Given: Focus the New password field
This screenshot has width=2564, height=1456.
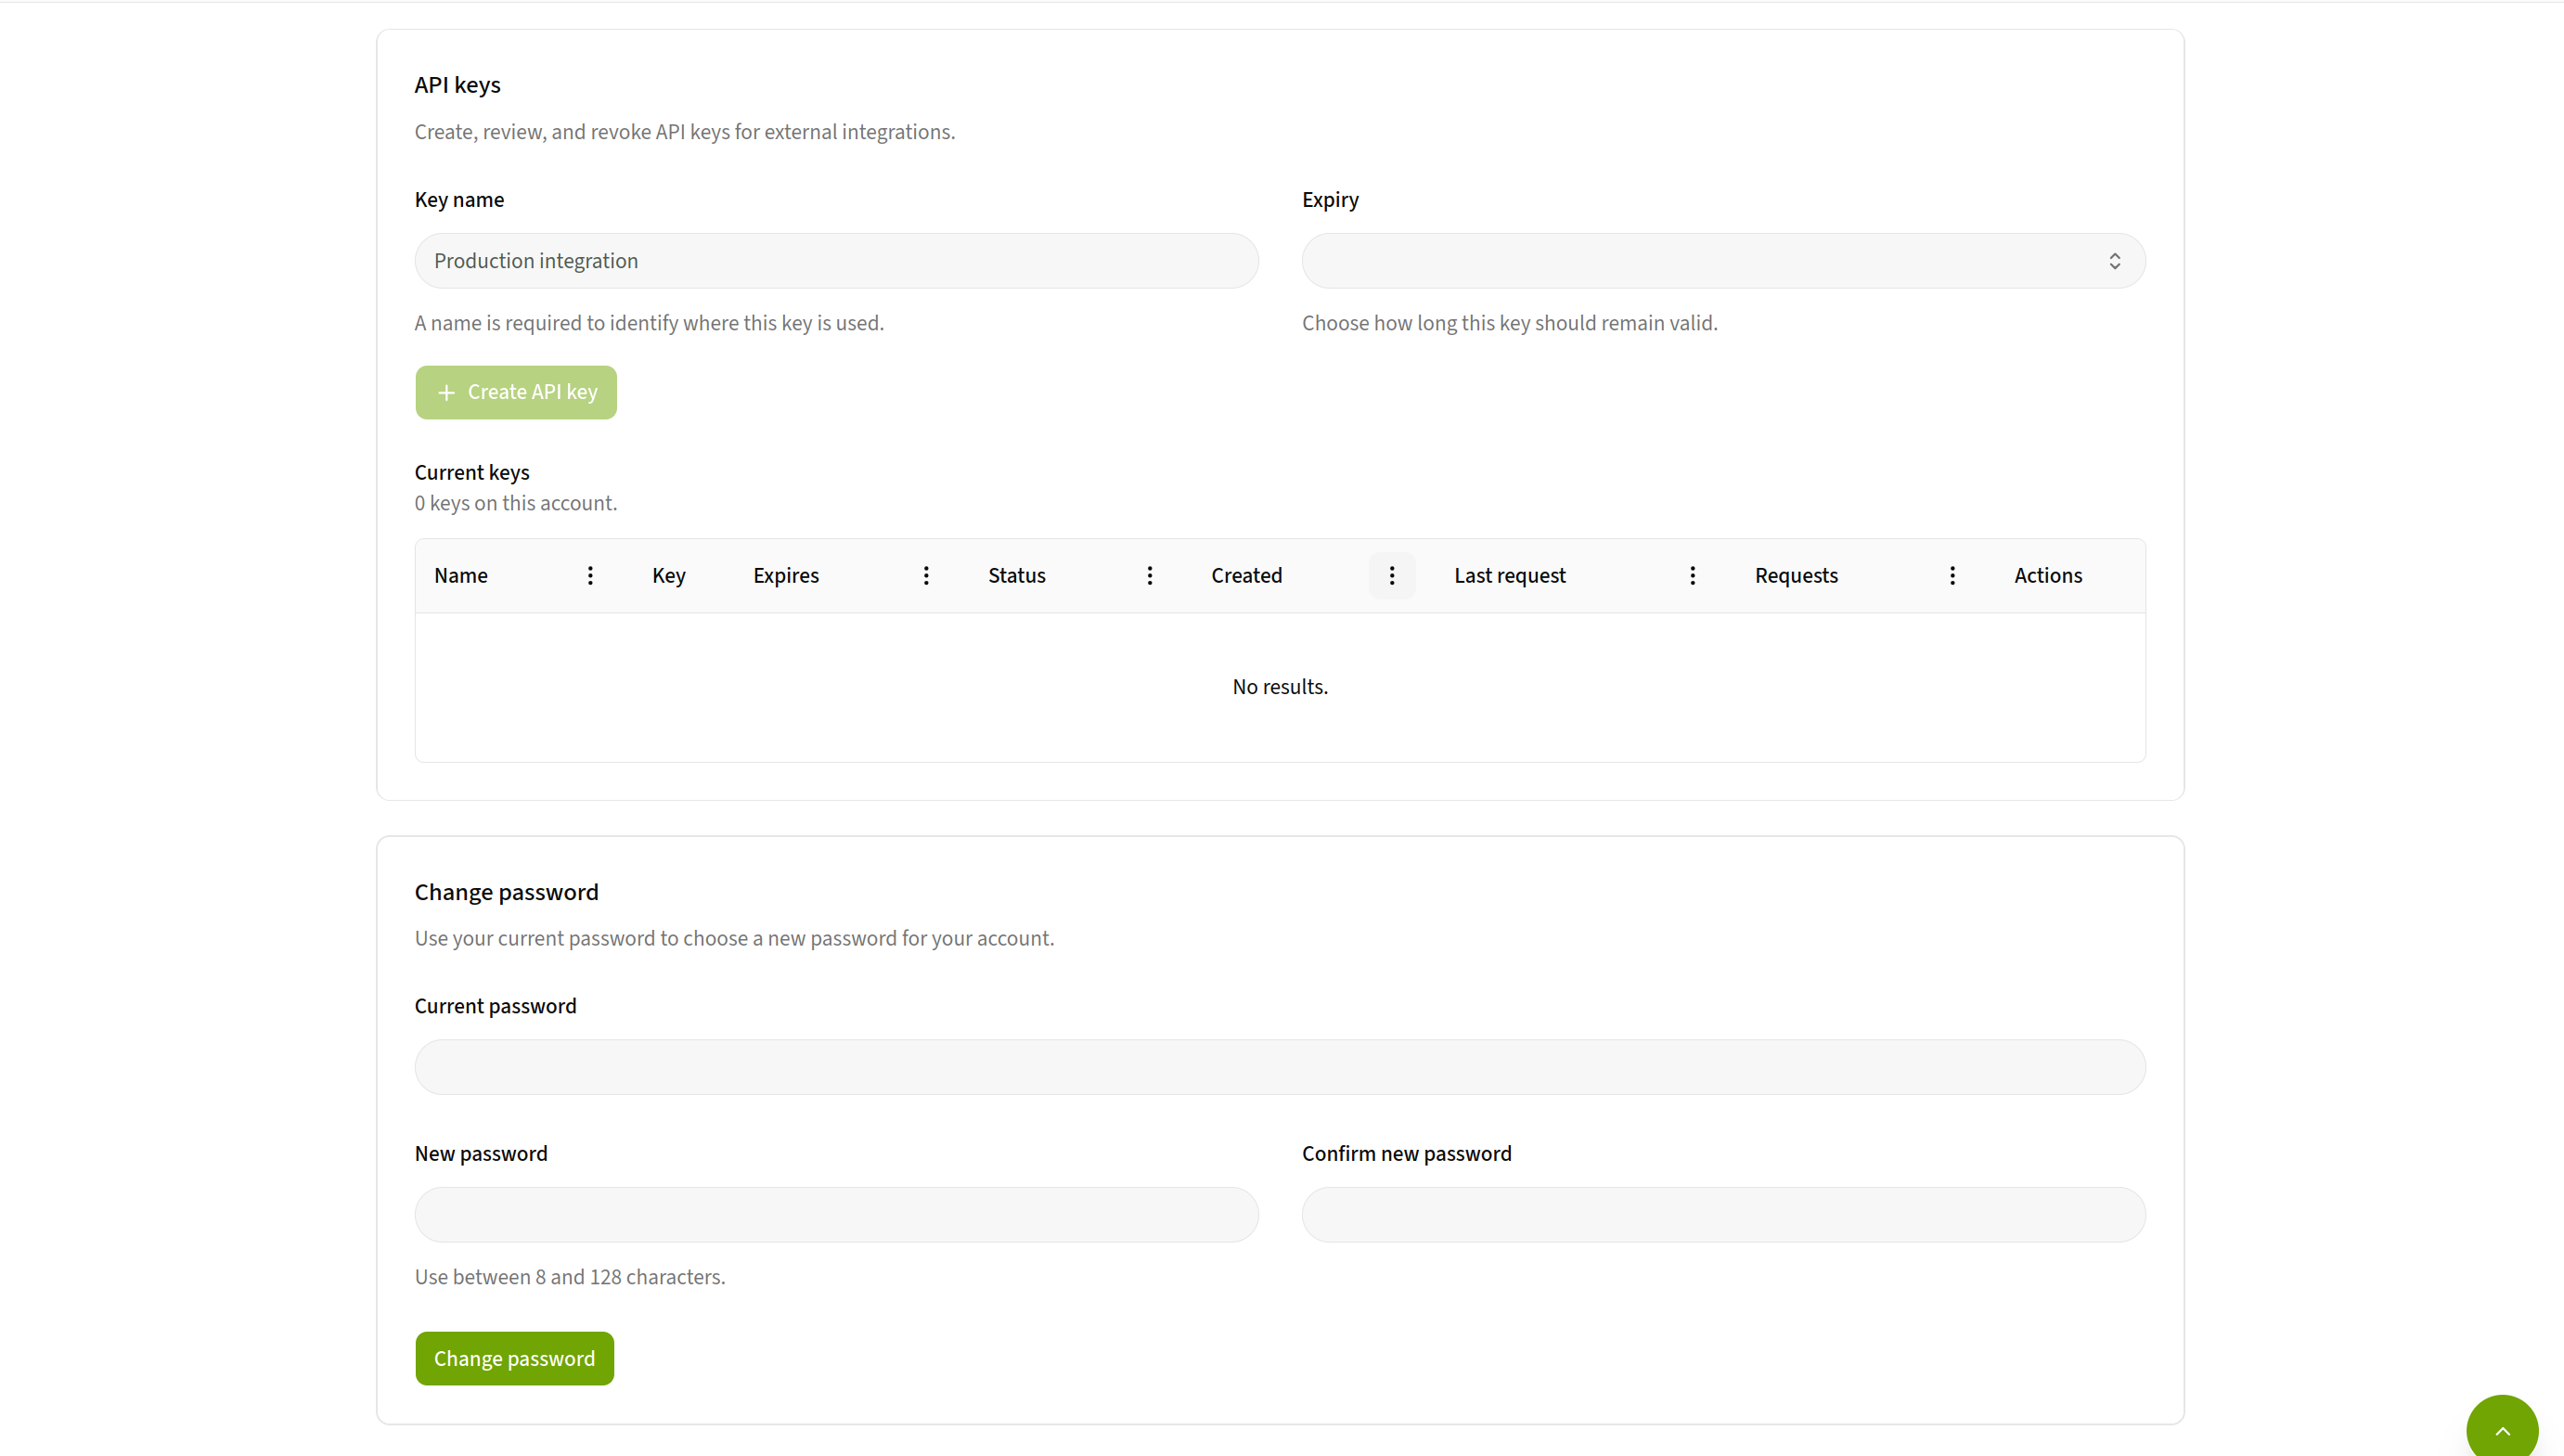Looking at the screenshot, I should [x=836, y=1215].
